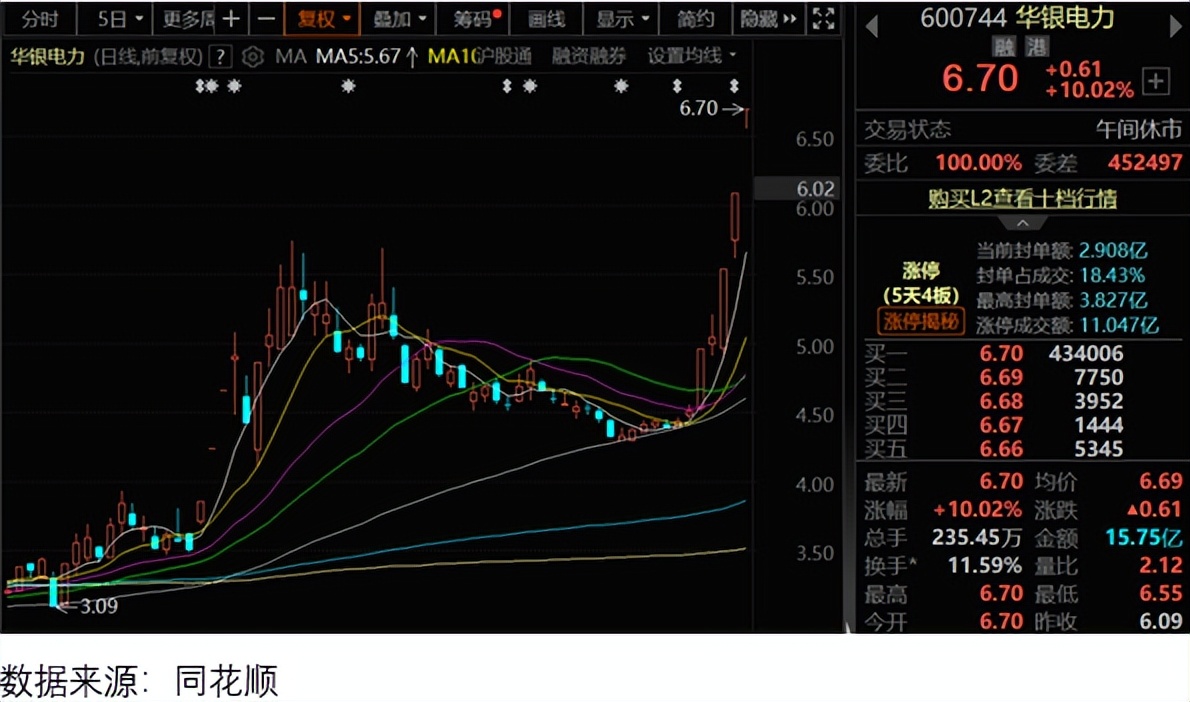Click the stock code 600744
The image size is (1190, 702).
962,17
